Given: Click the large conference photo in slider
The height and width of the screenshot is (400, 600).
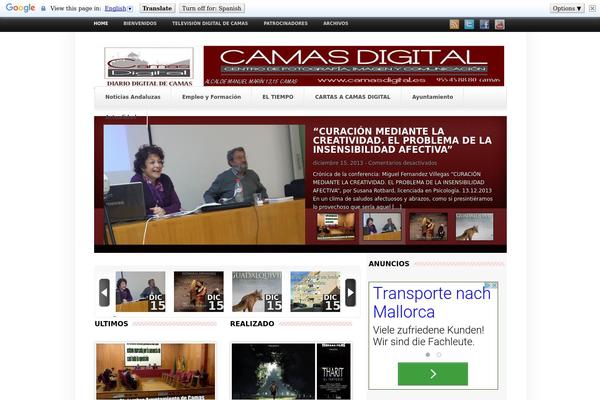Looking at the screenshot, I should pos(204,184).
